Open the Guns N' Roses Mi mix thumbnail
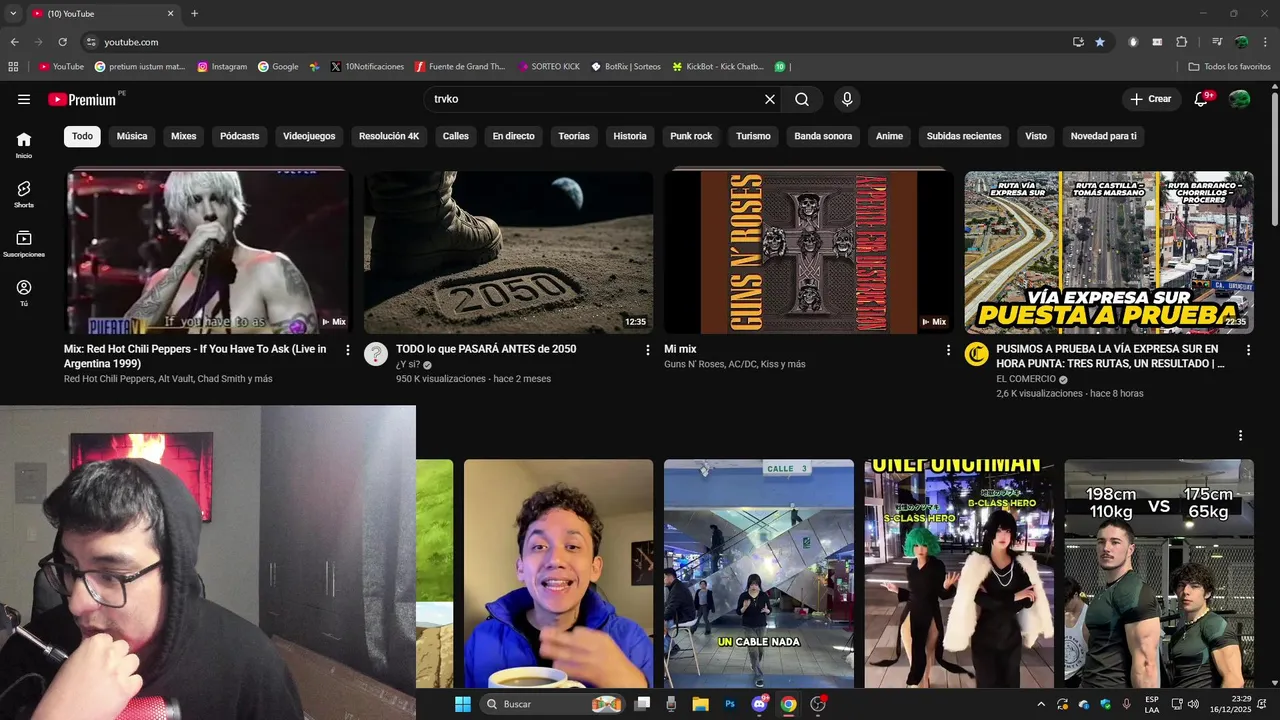This screenshot has width=1280, height=720. click(x=808, y=252)
